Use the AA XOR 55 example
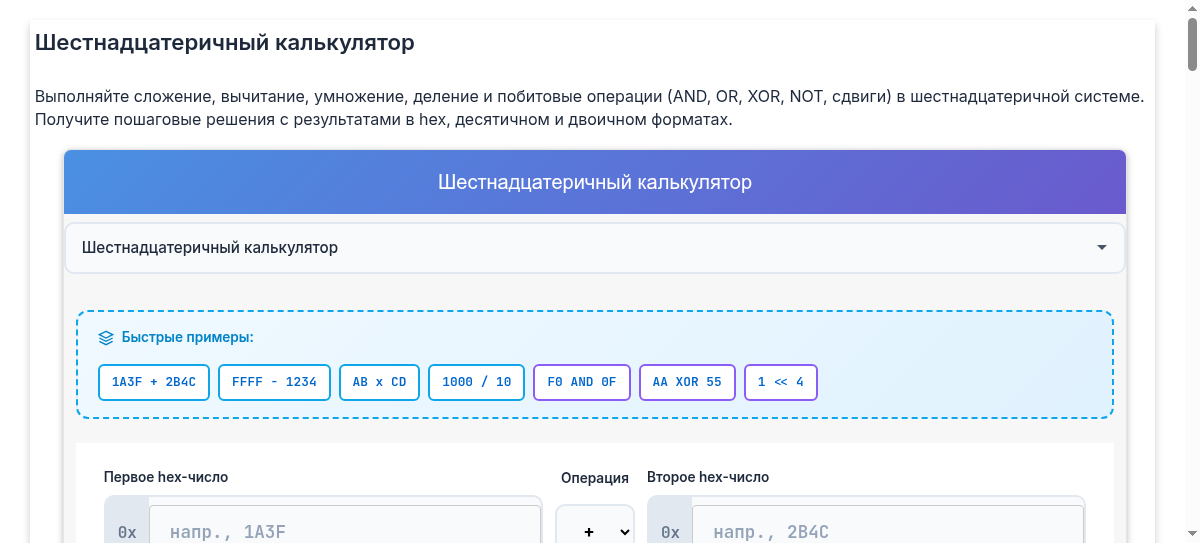The width and height of the screenshot is (1200, 543). pyautogui.click(x=687, y=382)
